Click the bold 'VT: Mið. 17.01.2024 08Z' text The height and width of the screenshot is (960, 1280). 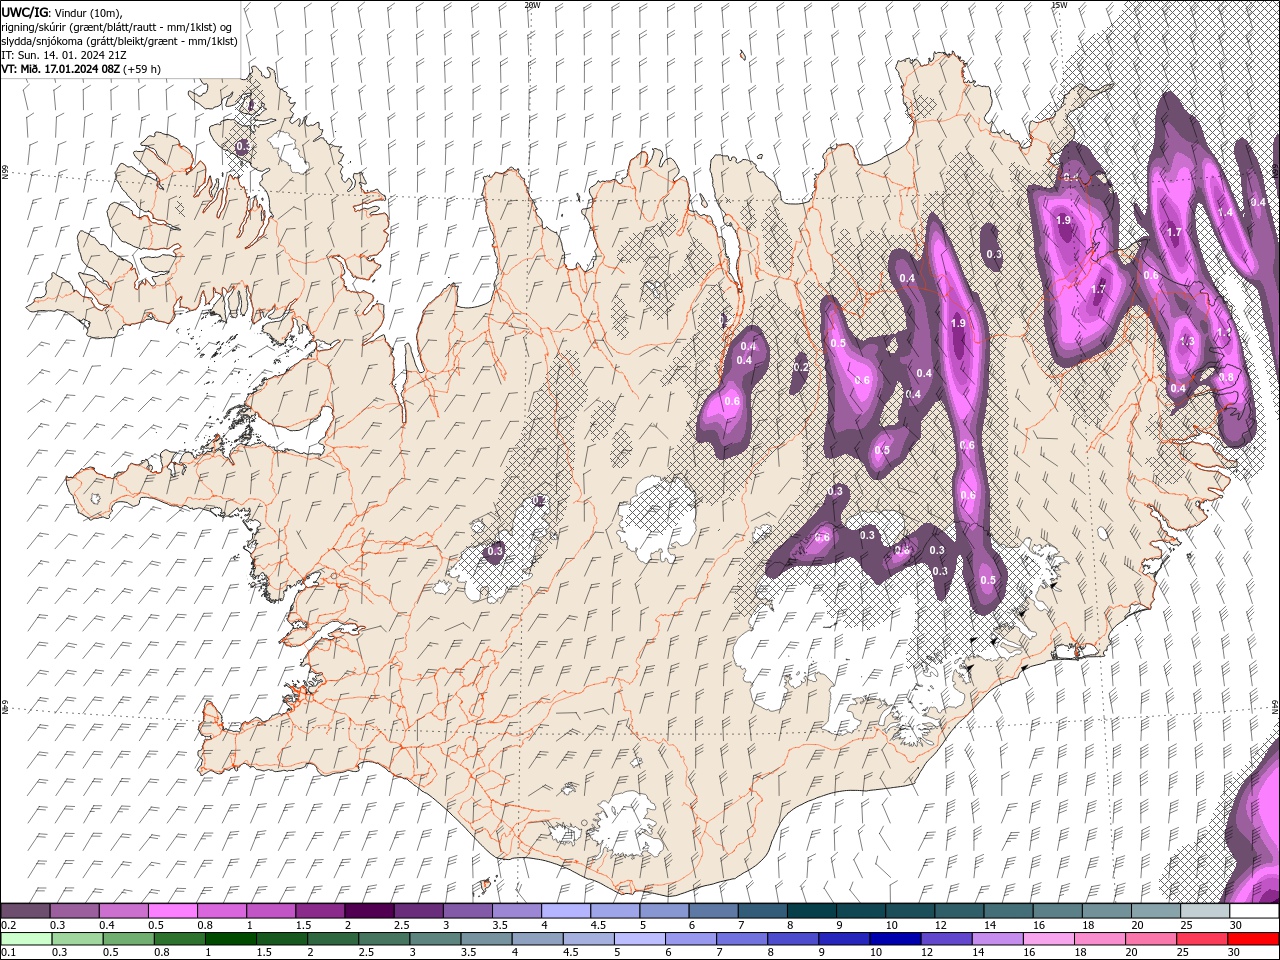pos(61,69)
